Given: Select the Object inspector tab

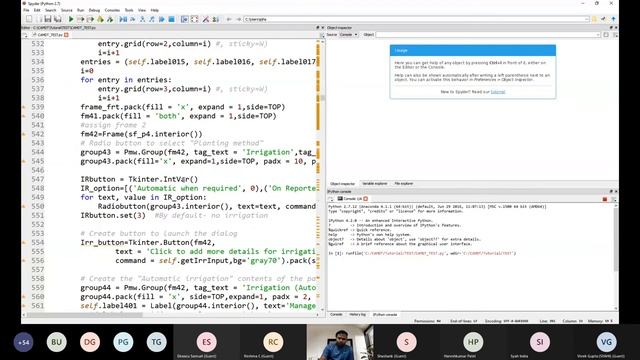Looking at the screenshot, I should pos(342,184).
